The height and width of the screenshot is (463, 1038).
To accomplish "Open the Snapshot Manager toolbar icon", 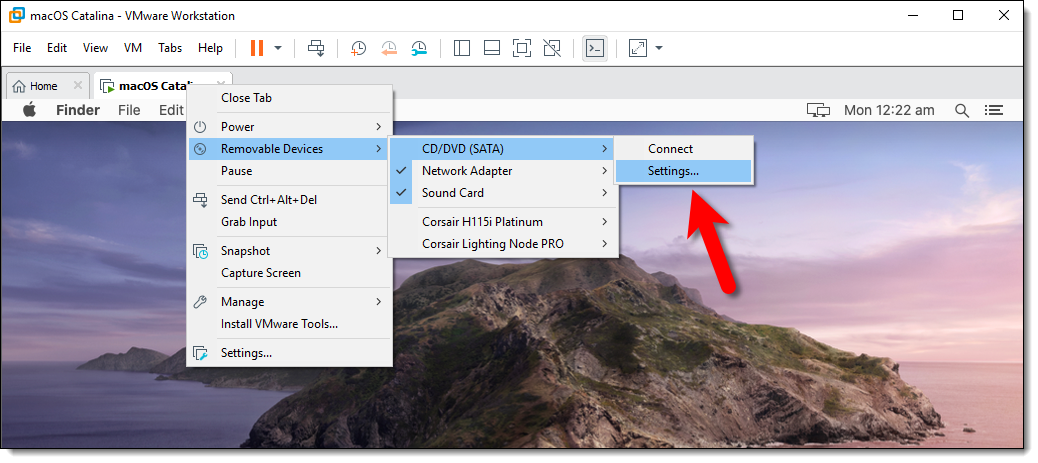I will 419,48.
